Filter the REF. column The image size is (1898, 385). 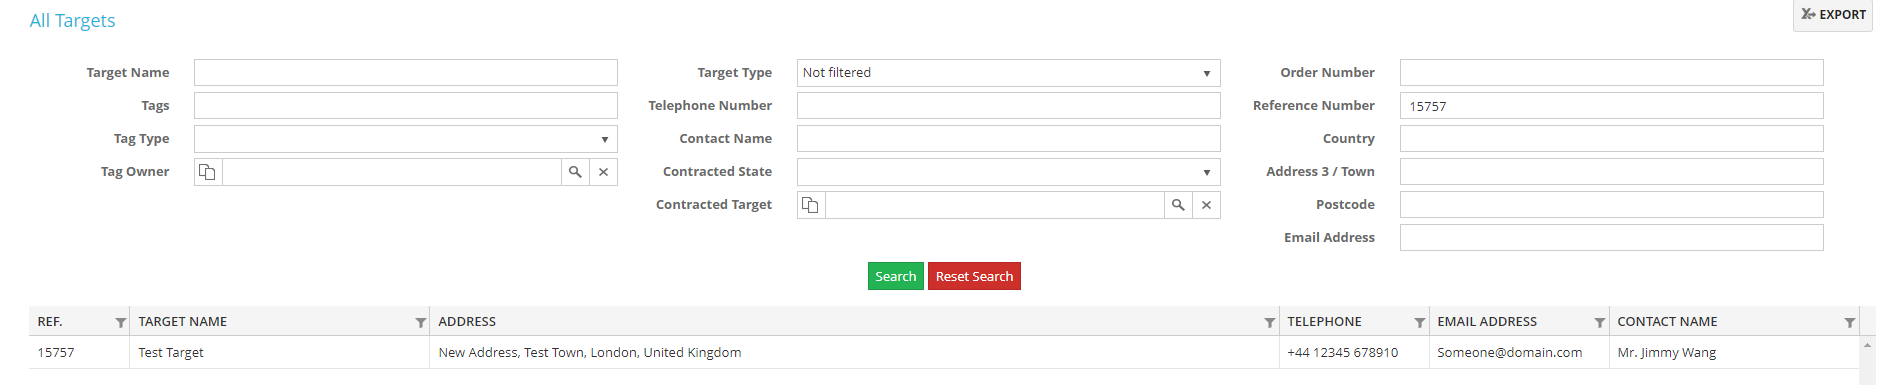pyautogui.click(x=121, y=322)
